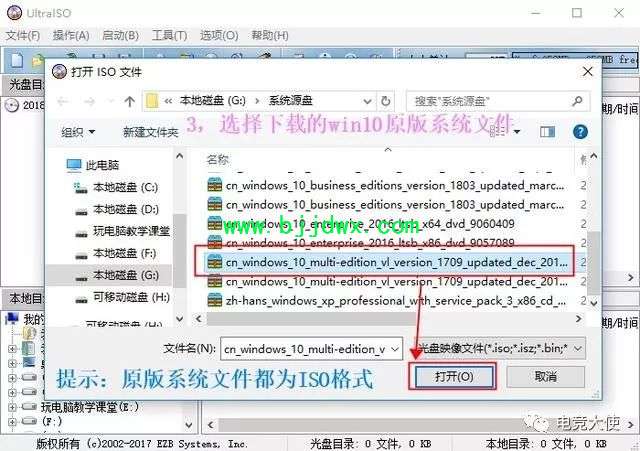Toggle the preview pane icon
Viewport: 640px width, 451px height.
[547, 132]
